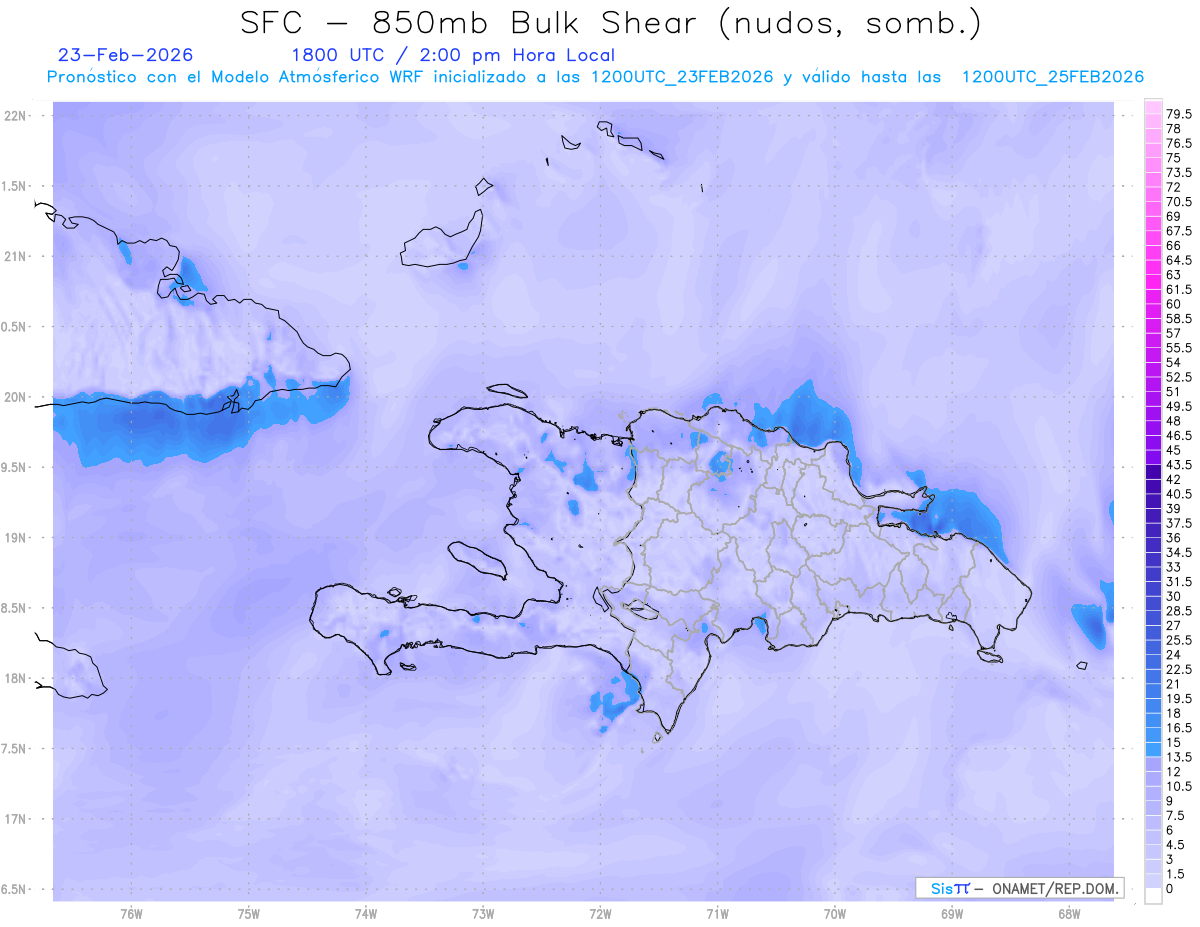This screenshot has width=1200, height=927.
Task: Click the colorbar value '22.5'
Action: click(1180, 669)
